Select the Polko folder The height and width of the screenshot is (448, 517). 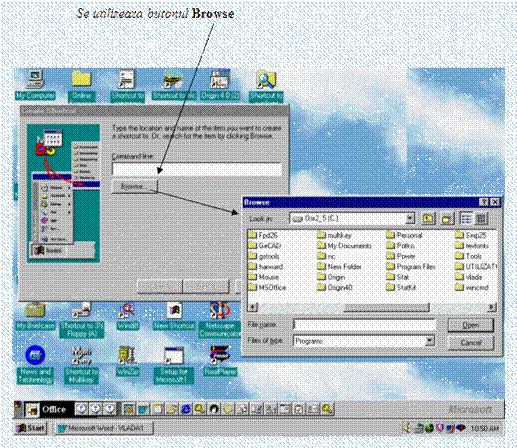tap(400, 246)
